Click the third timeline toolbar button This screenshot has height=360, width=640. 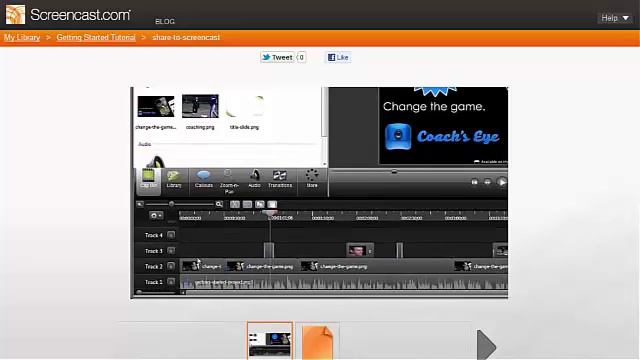260,204
